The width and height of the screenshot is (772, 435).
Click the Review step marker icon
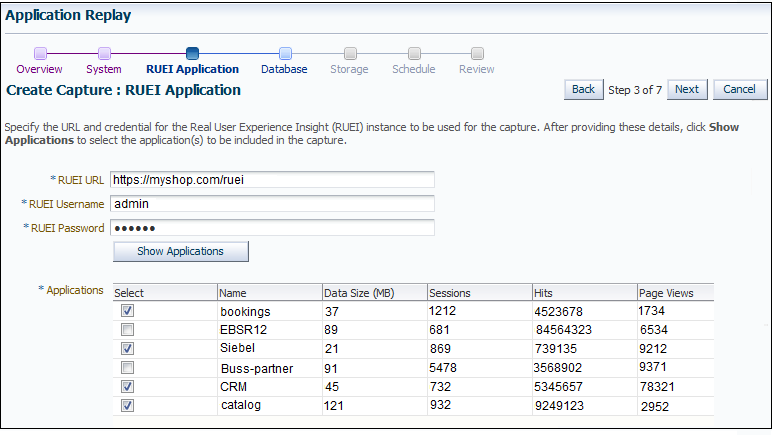[x=478, y=53]
